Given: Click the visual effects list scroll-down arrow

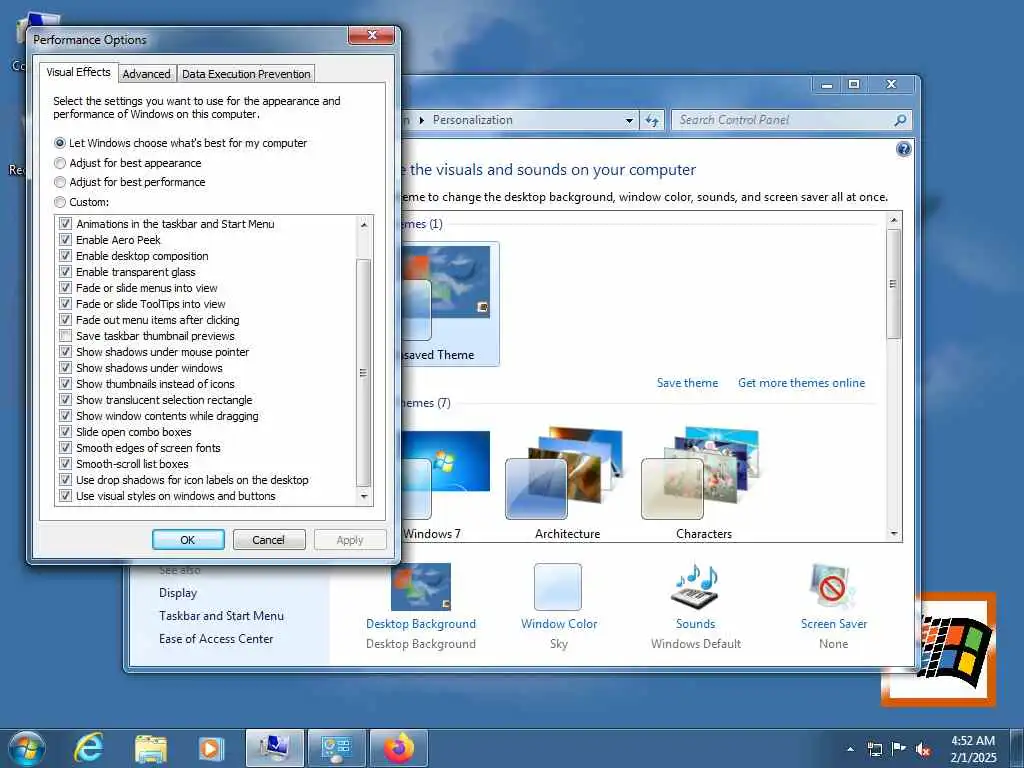Looking at the screenshot, I should (364, 497).
